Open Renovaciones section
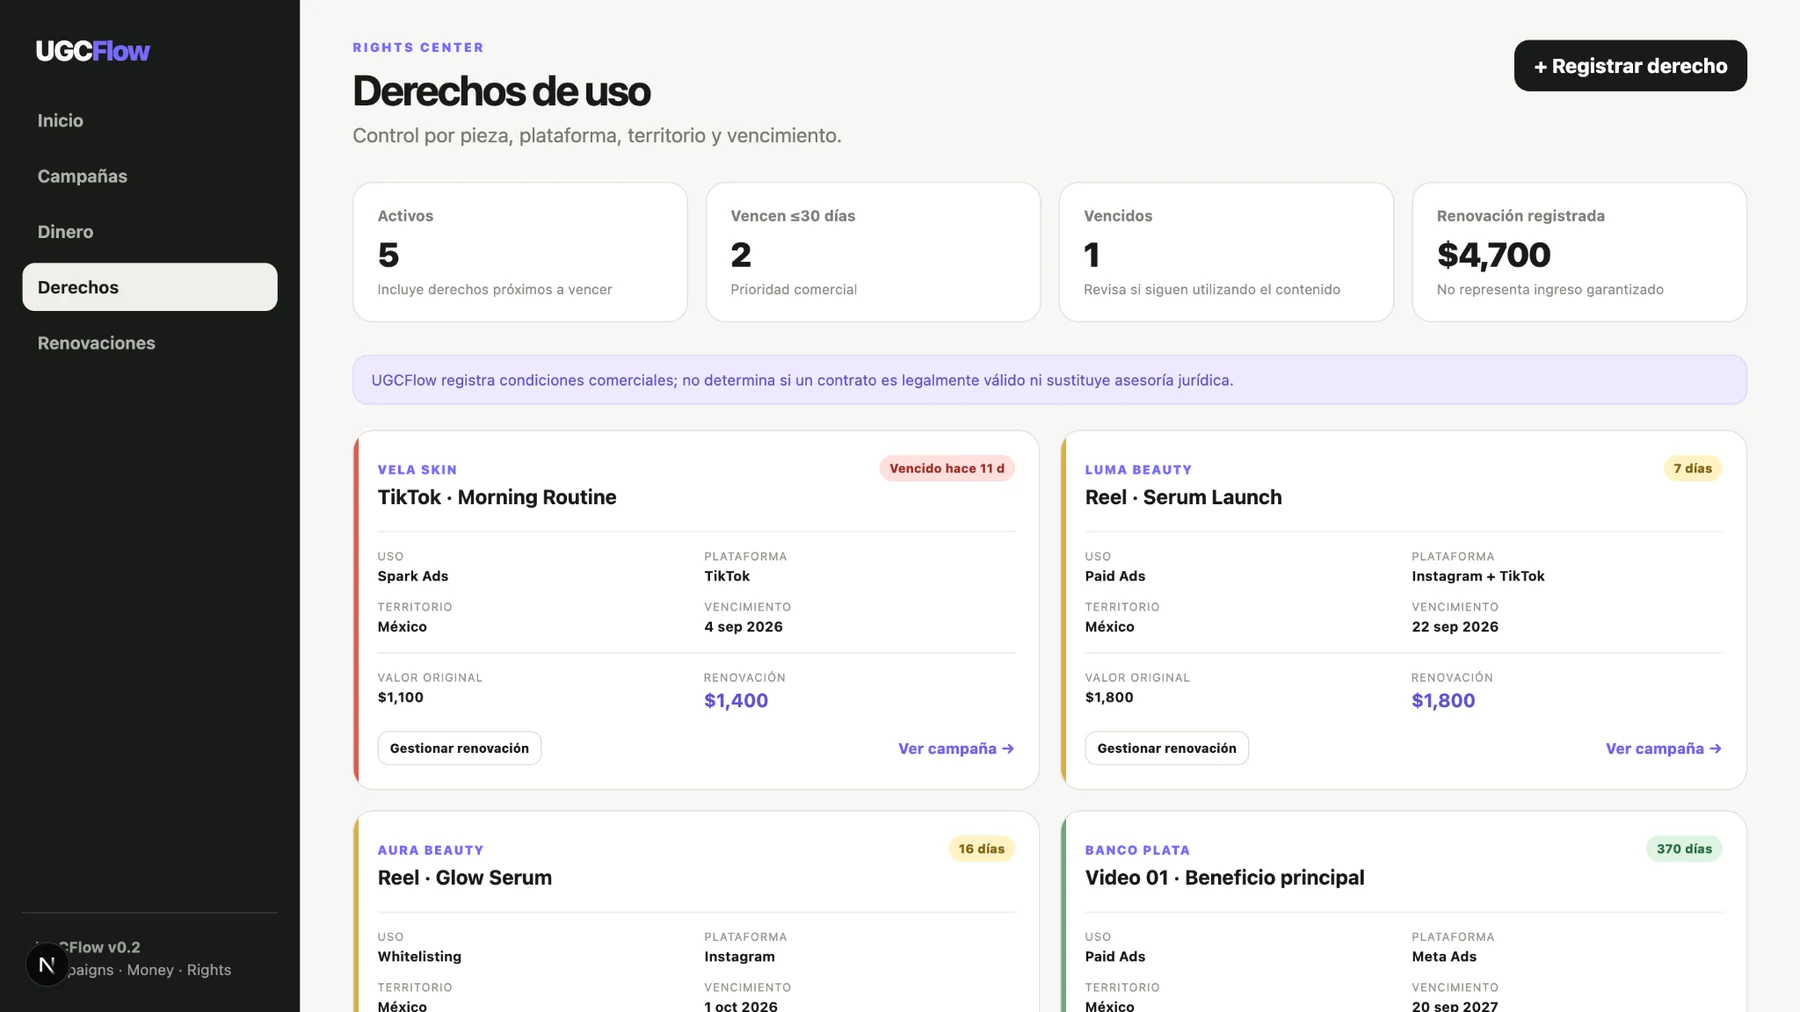 [150, 343]
